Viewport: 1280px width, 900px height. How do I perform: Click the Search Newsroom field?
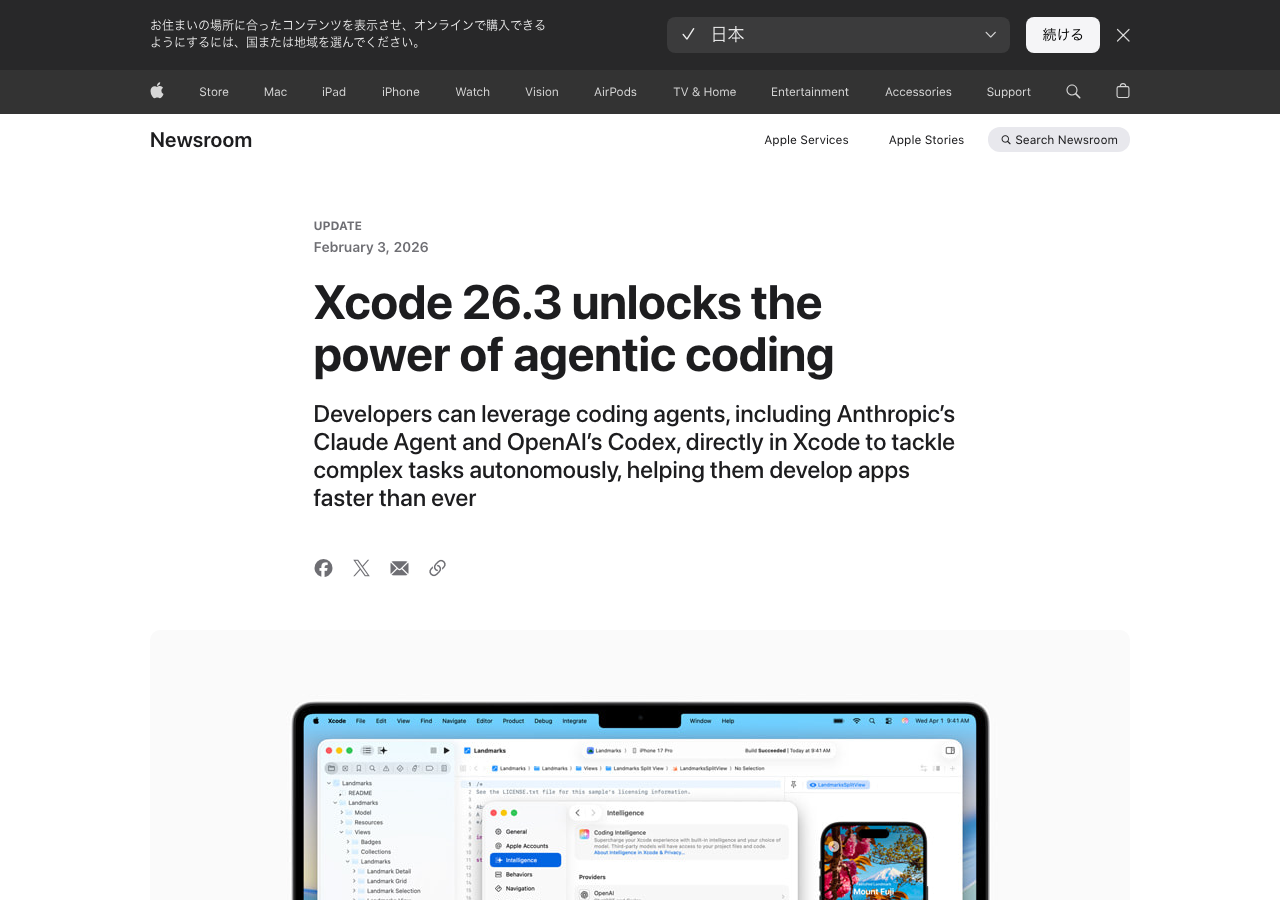[x=1059, y=140]
